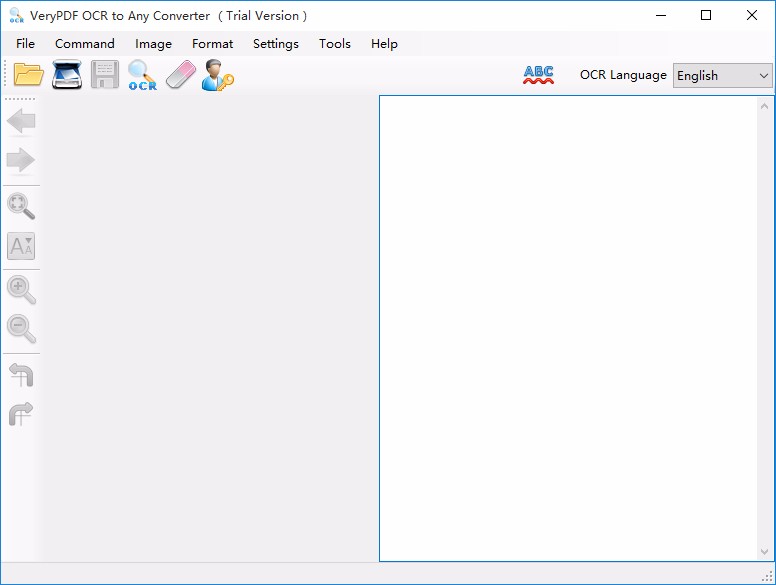This screenshot has height=585, width=776.
Task: Select the pink eraser tool
Action: [x=181, y=75]
